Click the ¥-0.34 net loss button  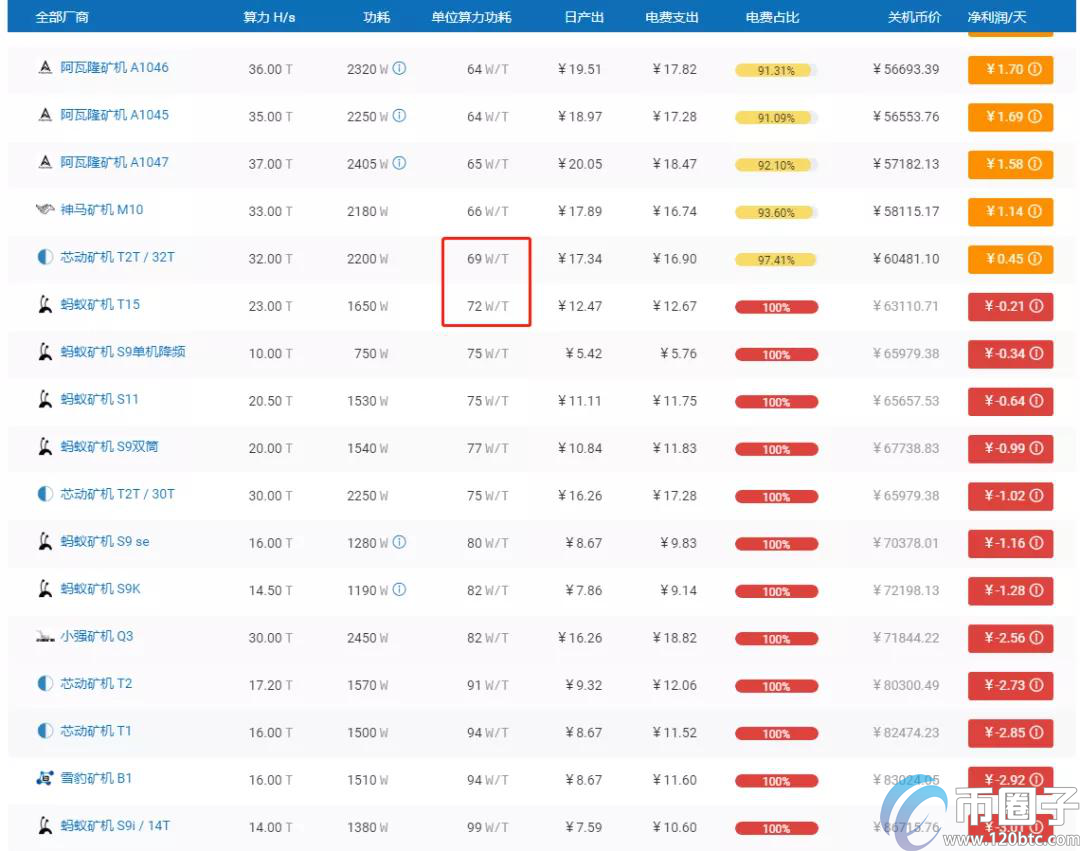pyautogui.click(x=1010, y=354)
